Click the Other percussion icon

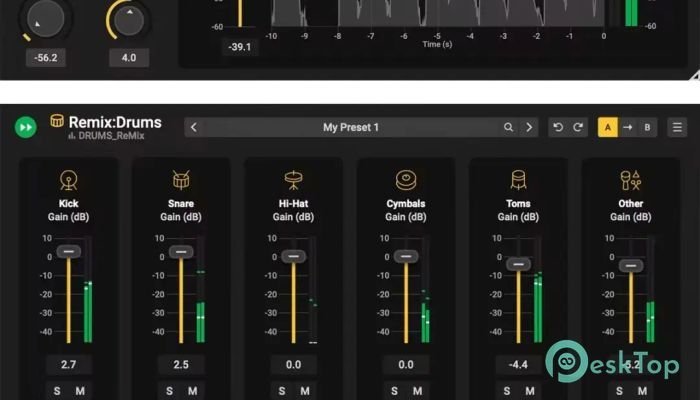(x=630, y=181)
